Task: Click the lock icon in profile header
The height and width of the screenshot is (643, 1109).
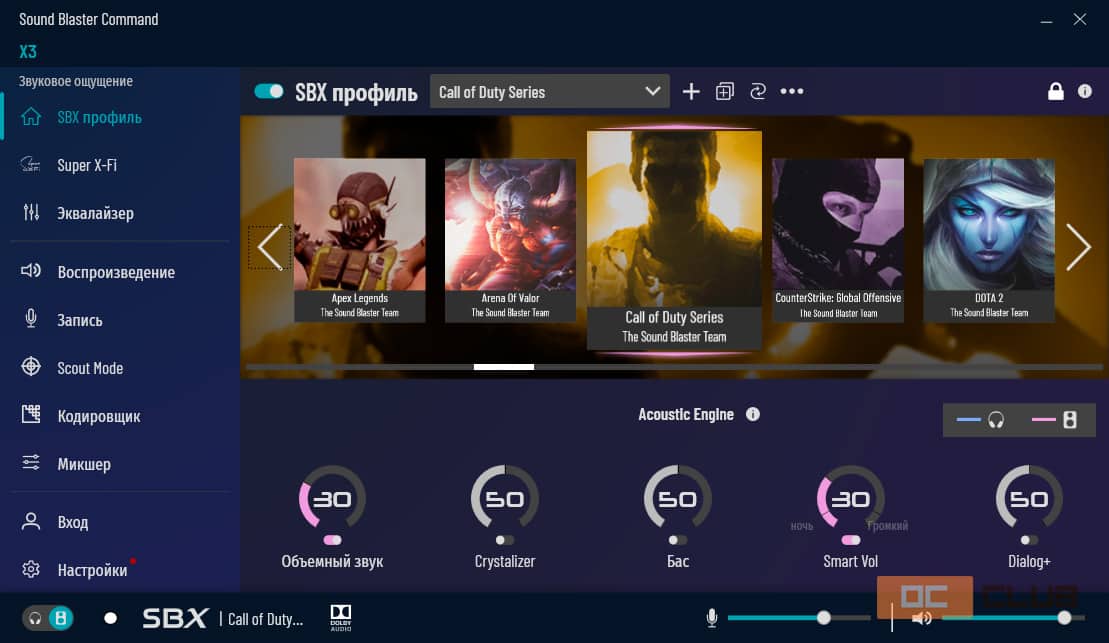Action: (1055, 92)
